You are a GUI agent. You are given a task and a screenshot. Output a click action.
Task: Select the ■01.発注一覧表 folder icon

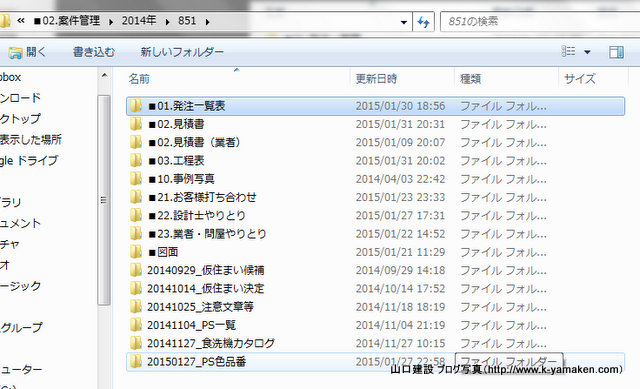click(x=136, y=106)
